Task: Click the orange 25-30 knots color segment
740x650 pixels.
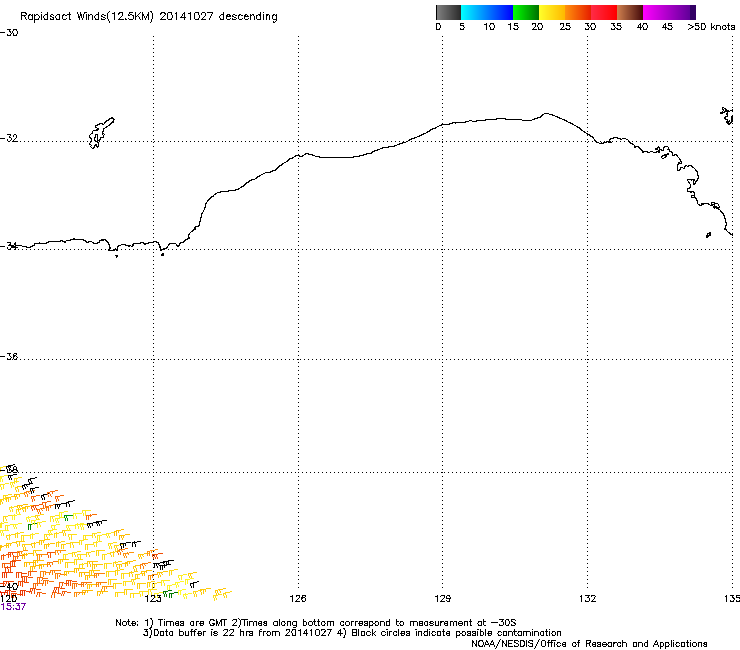Action: 578,12
